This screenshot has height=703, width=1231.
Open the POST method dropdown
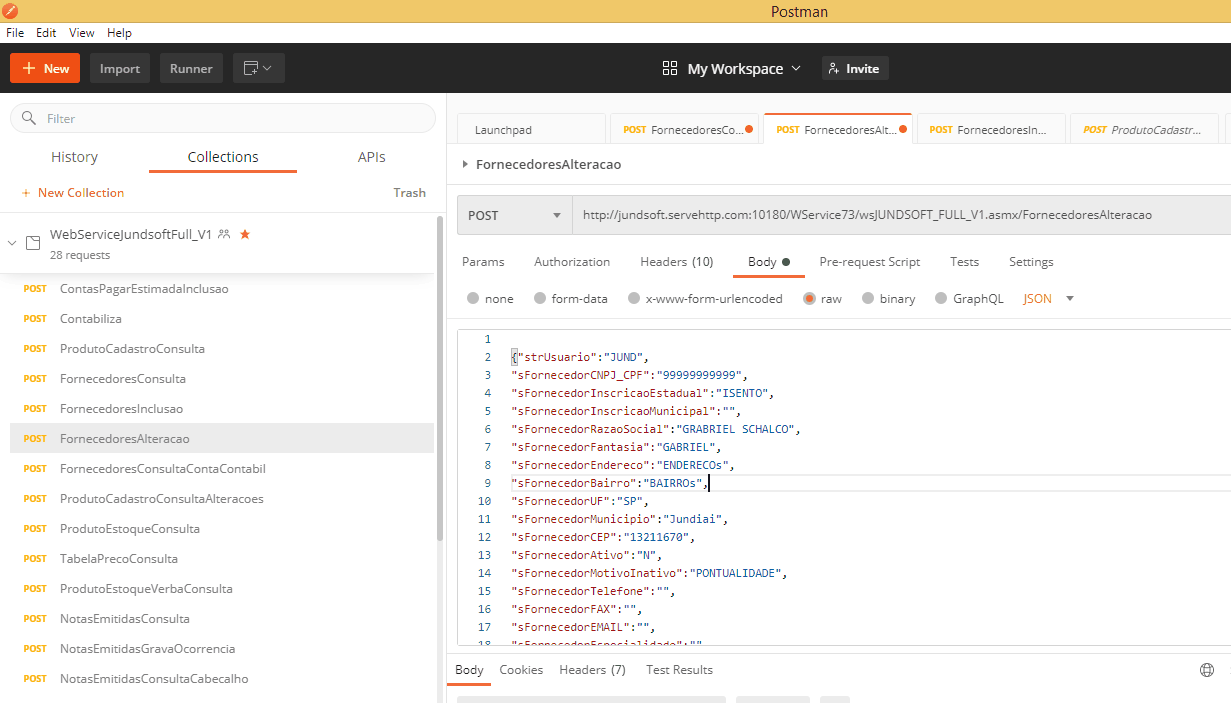[x=514, y=215]
